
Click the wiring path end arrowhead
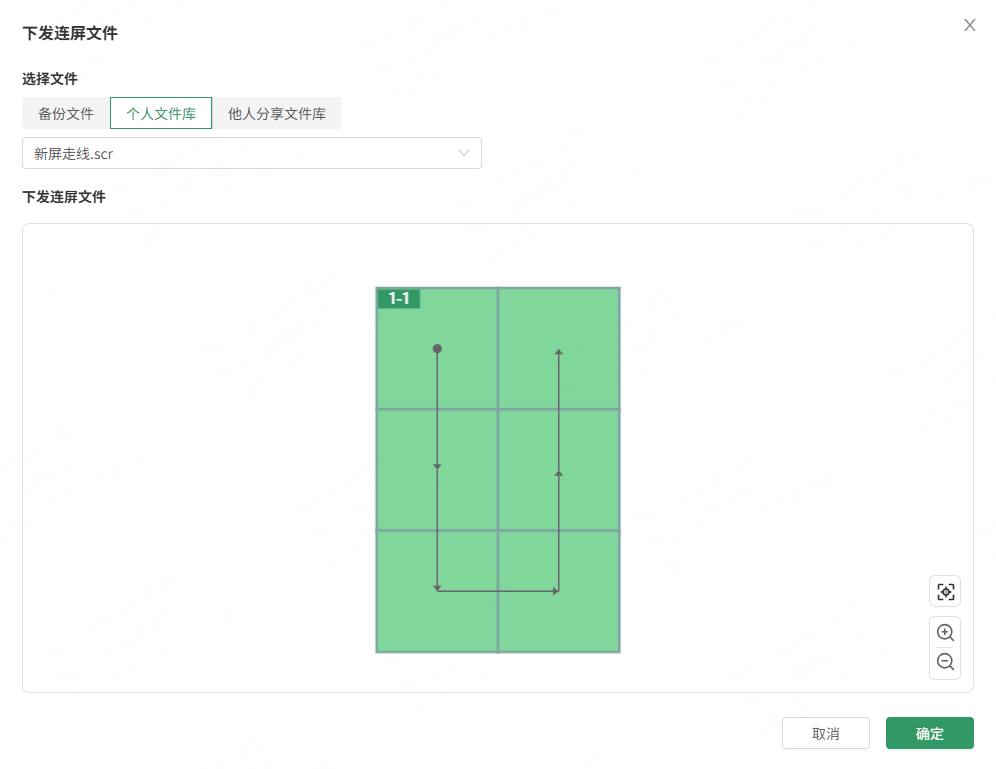tap(559, 352)
